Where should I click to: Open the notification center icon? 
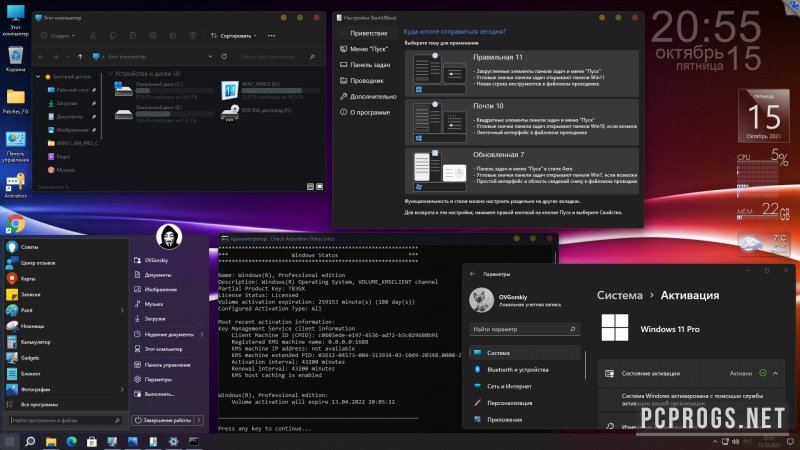click(x=790, y=441)
